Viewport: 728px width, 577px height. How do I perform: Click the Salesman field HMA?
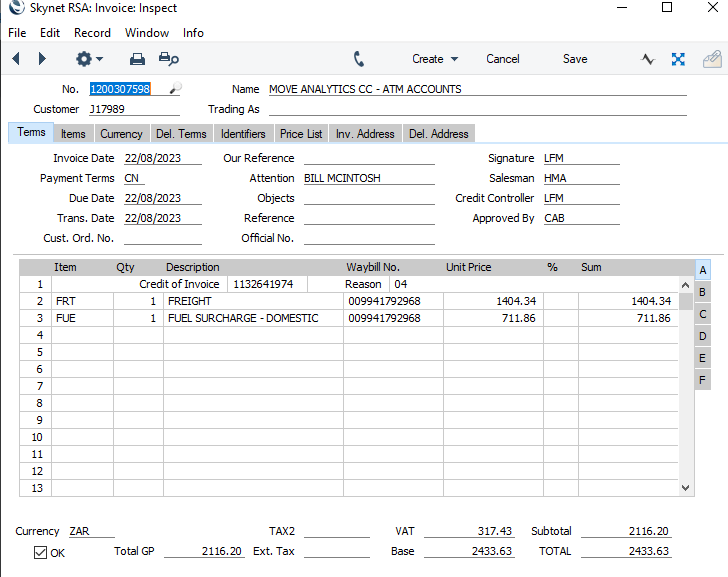pos(581,178)
